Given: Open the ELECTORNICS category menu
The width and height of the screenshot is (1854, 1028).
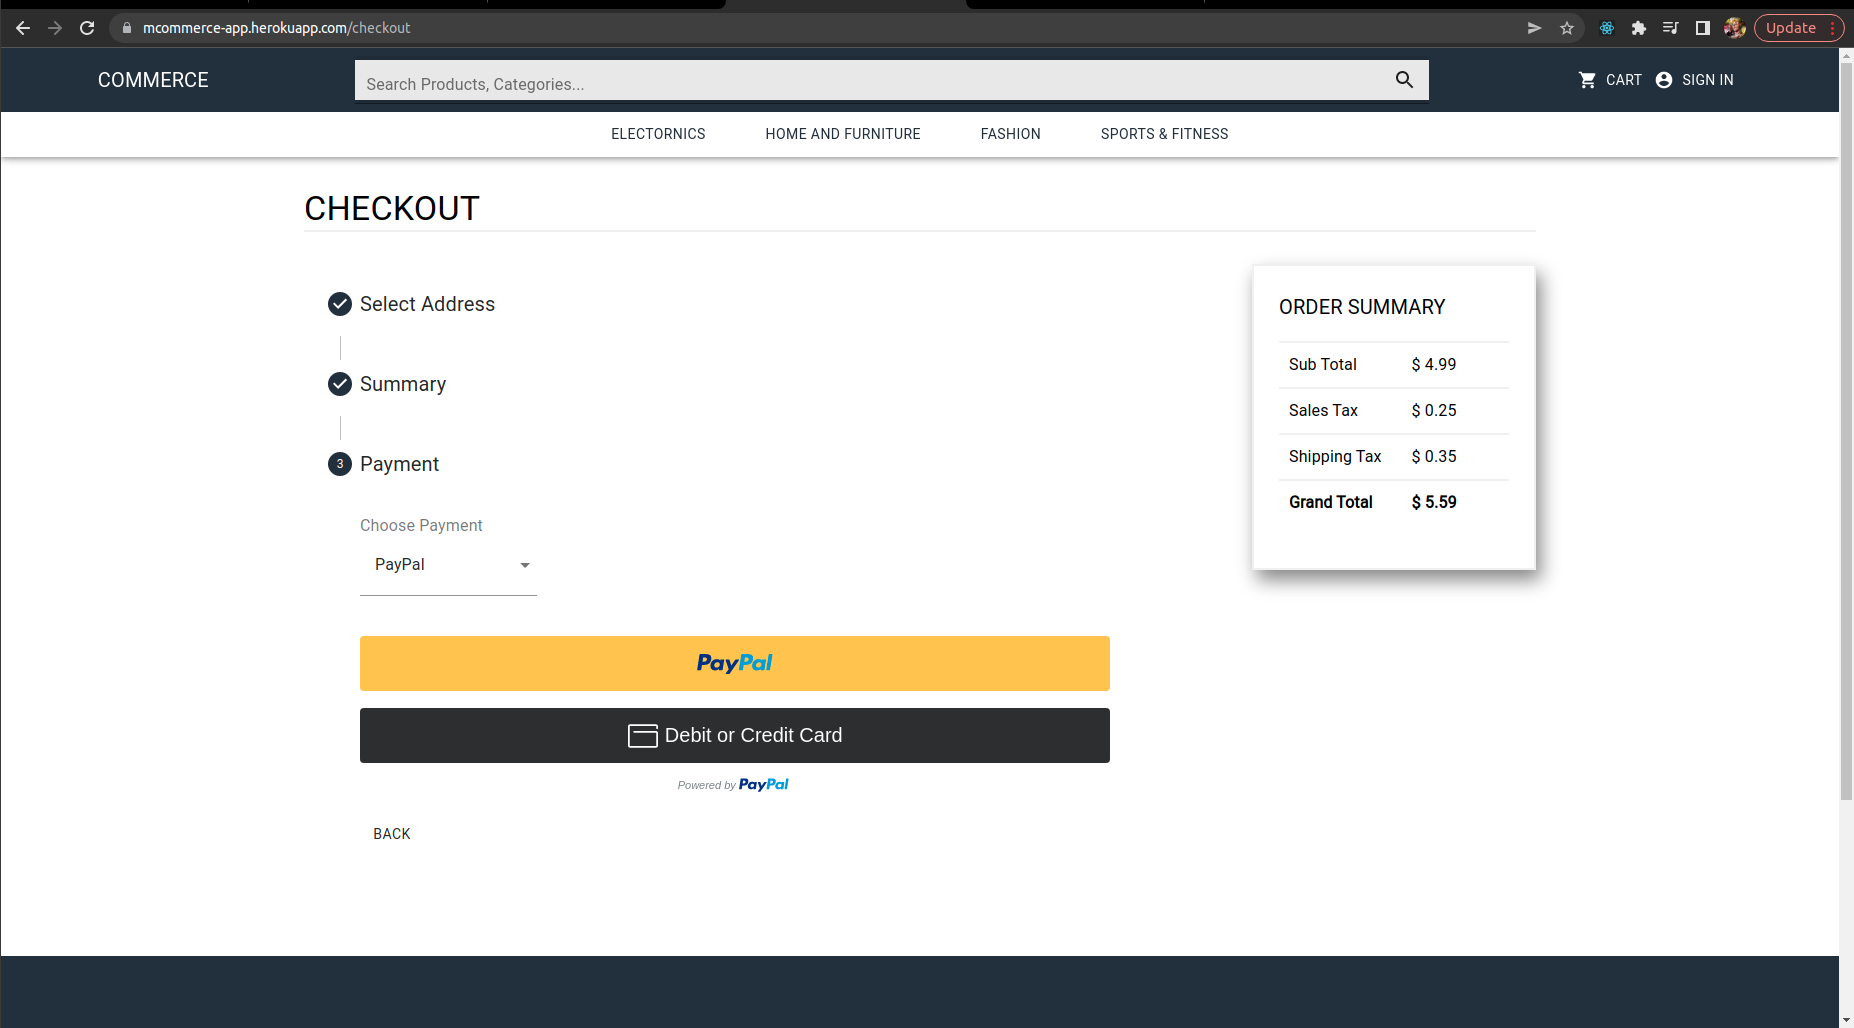Looking at the screenshot, I should 658,134.
